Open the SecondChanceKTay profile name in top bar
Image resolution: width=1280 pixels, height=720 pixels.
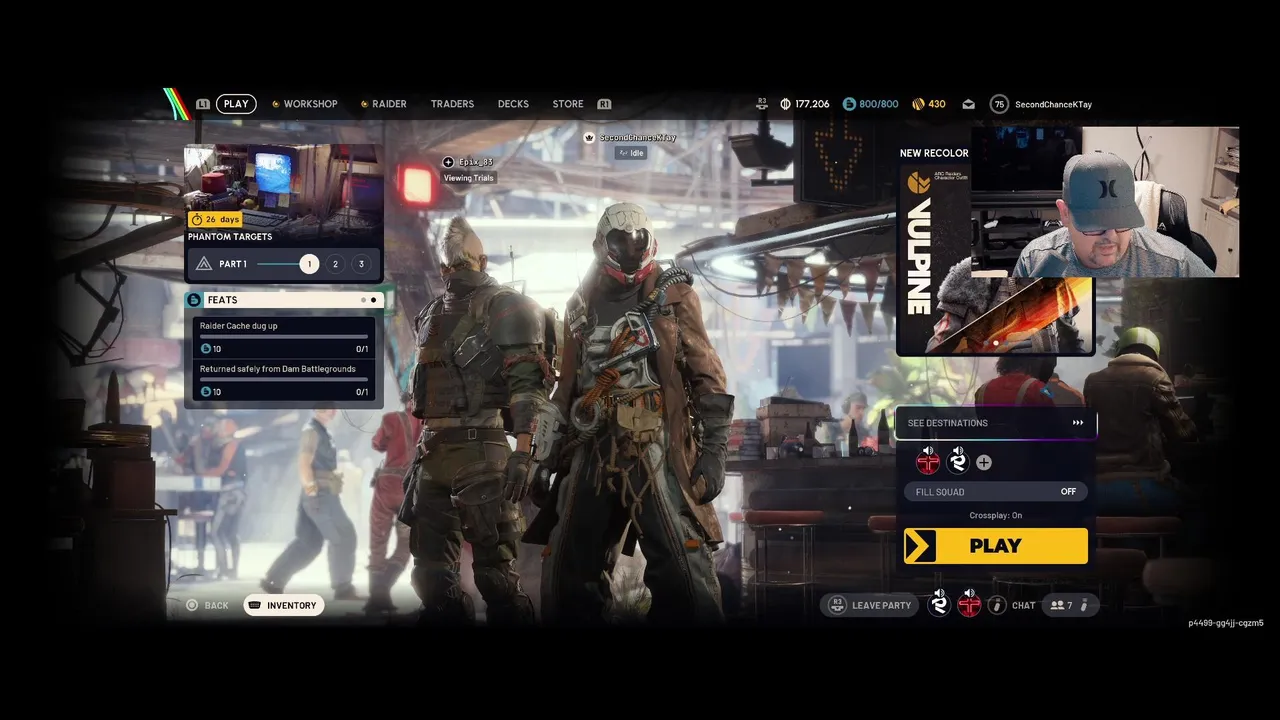pyautogui.click(x=1053, y=104)
